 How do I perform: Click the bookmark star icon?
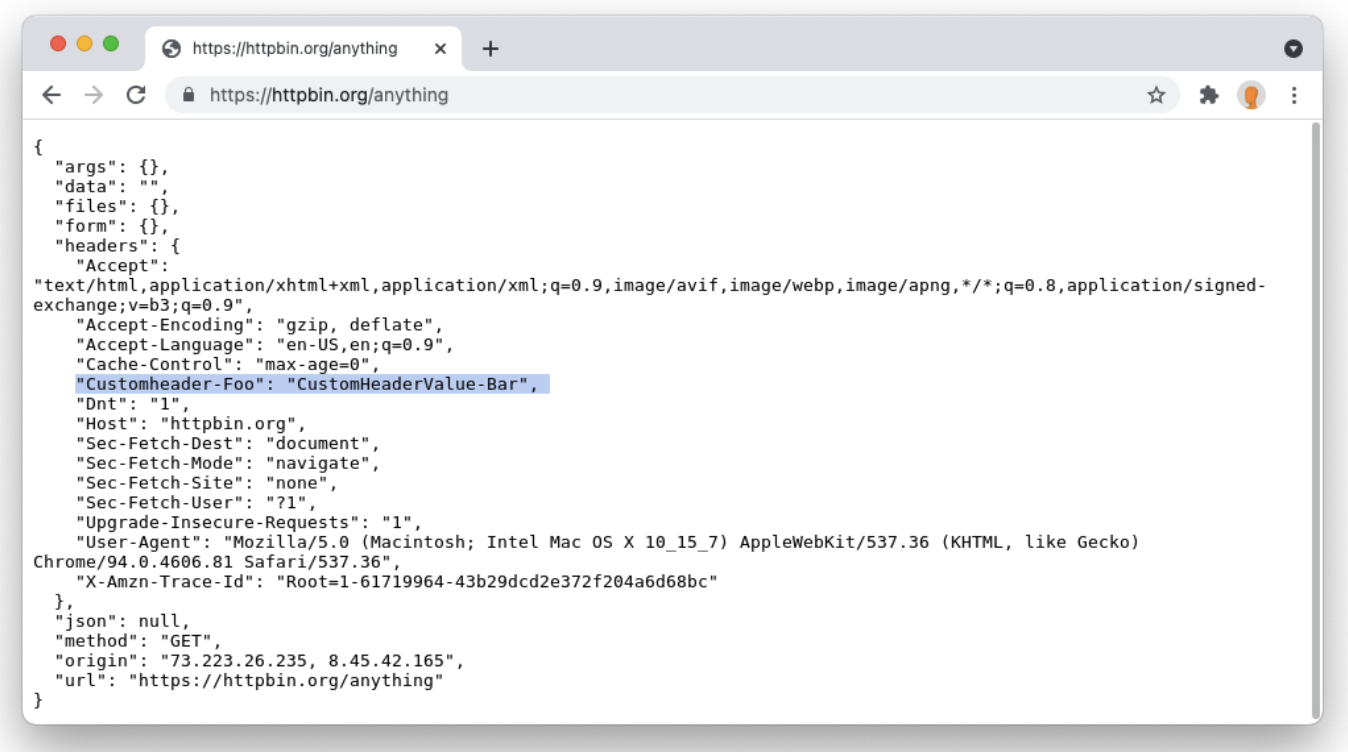pos(1155,95)
